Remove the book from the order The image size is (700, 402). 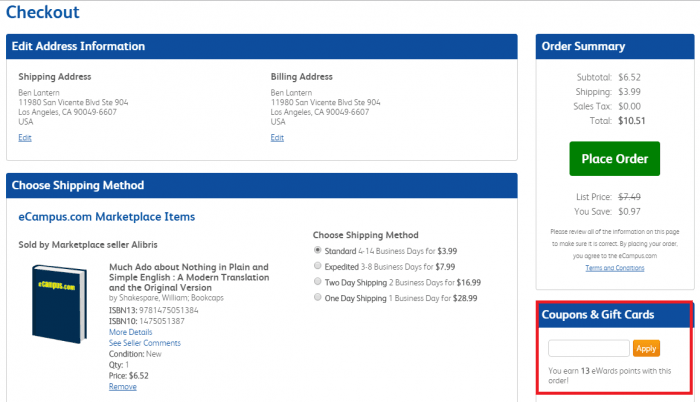tap(122, 387)
